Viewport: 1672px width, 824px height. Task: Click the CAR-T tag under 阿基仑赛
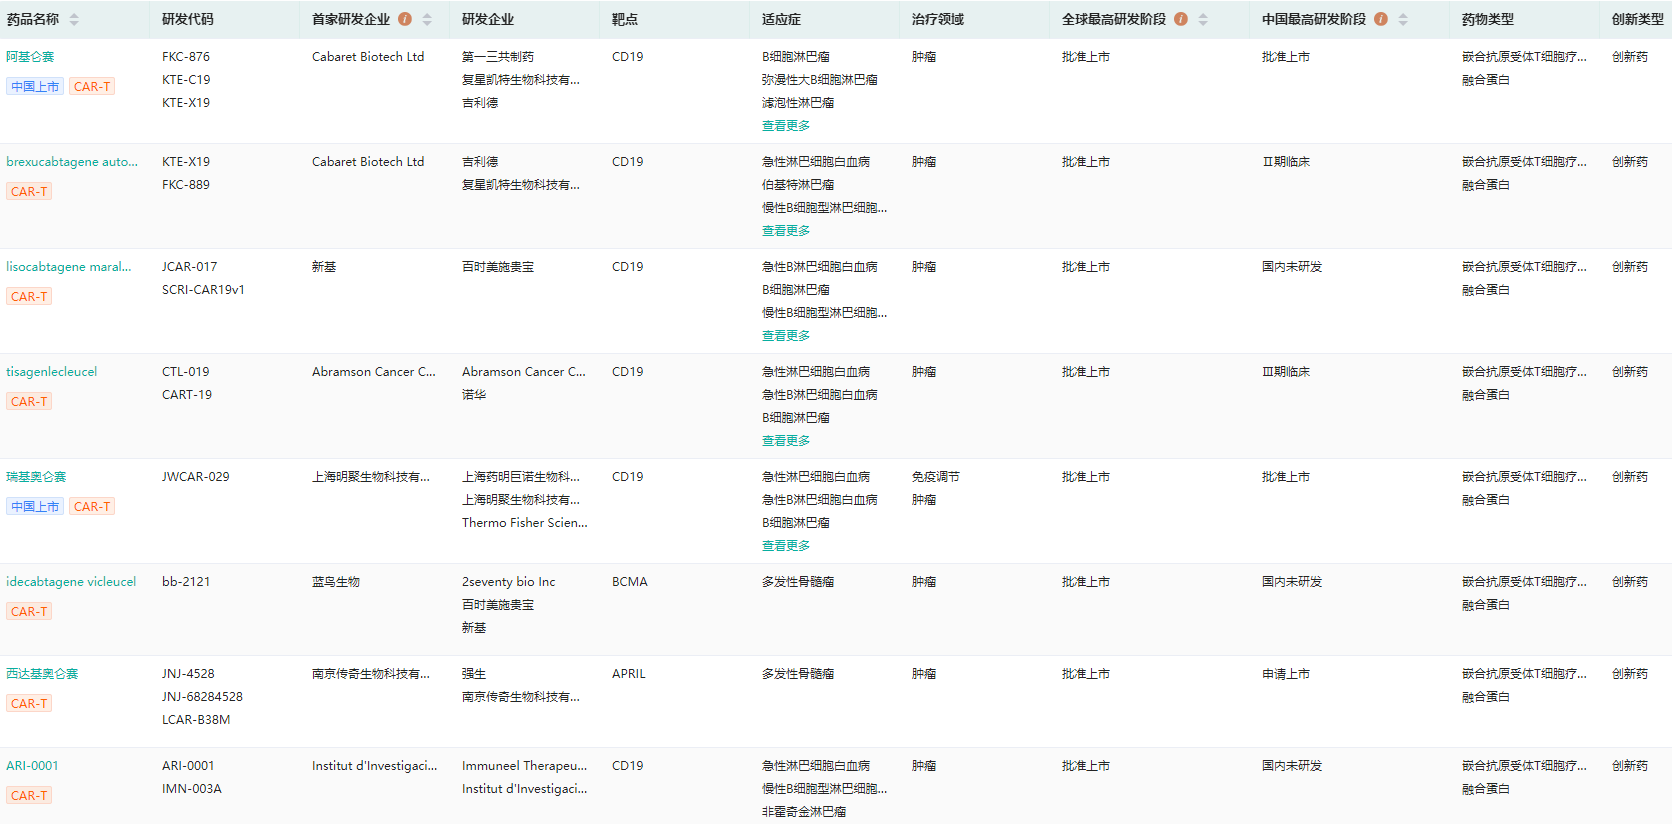tap(92, 87)
